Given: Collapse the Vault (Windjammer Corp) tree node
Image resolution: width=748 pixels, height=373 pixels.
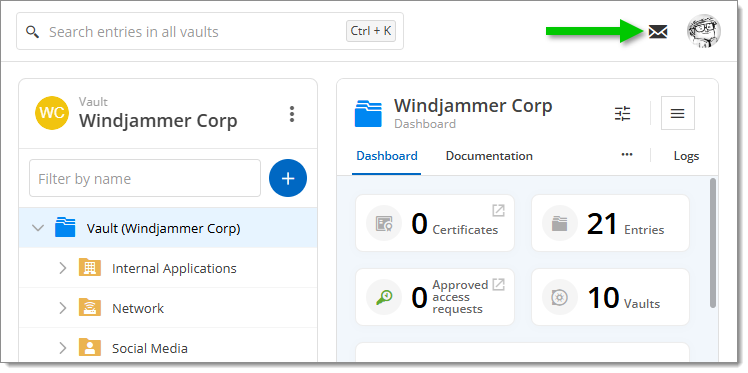Looking at the screenshot, I should pos(38,228).
